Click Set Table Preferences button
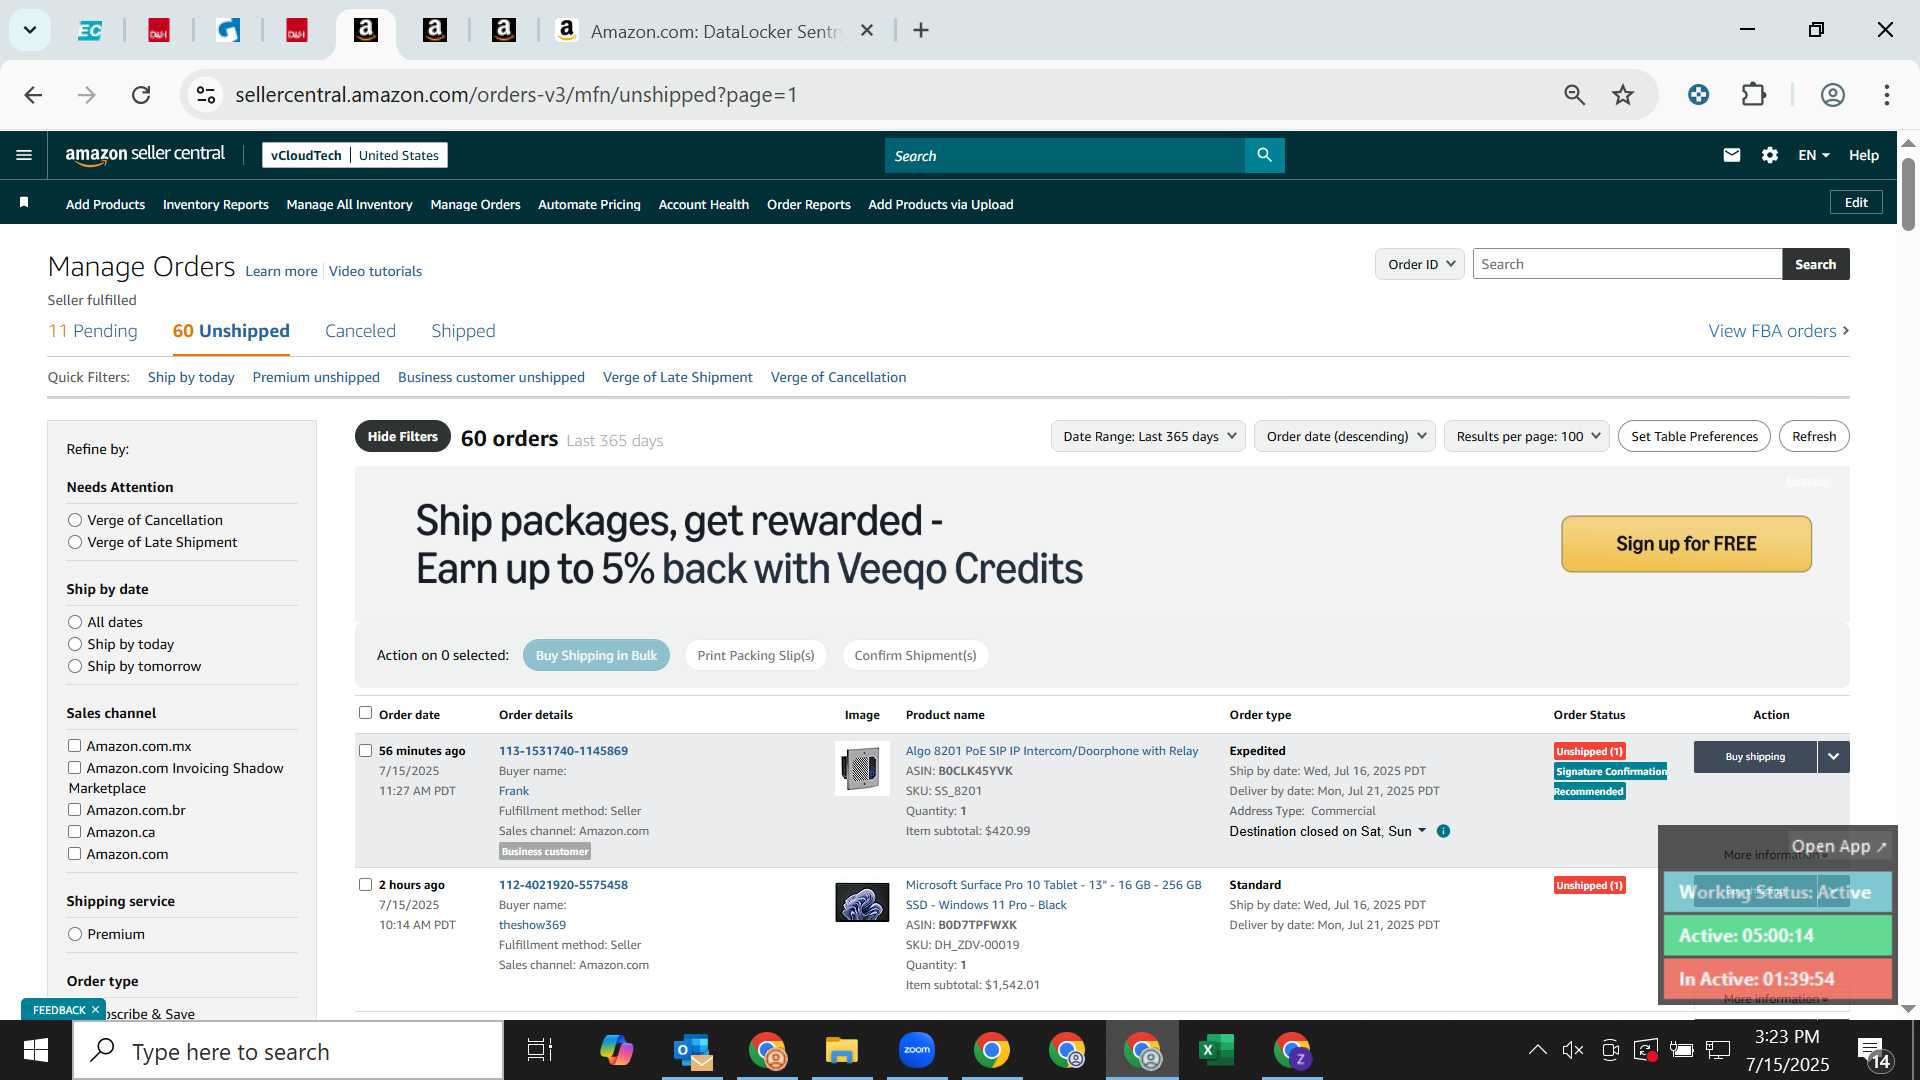 pos(1694,436)
